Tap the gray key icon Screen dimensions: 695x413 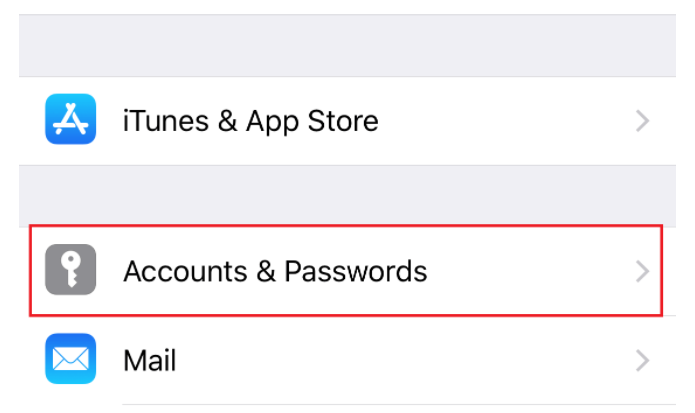coord(70,271)
